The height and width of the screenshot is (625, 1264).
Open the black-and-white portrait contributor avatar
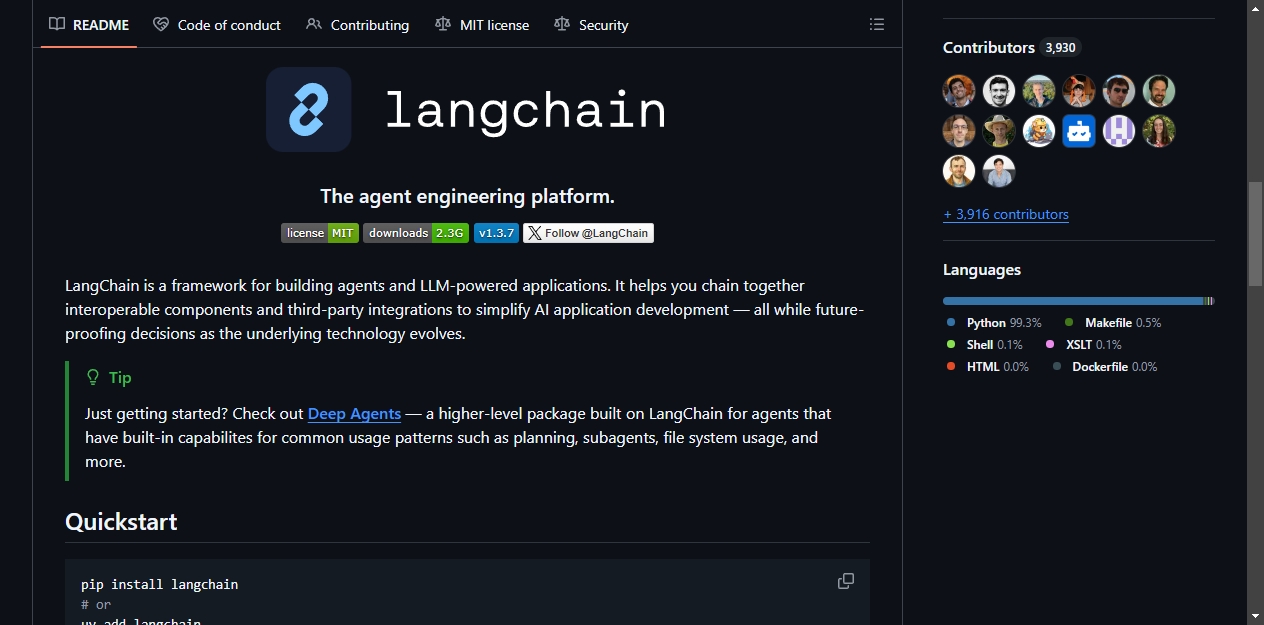pos(999,91)
